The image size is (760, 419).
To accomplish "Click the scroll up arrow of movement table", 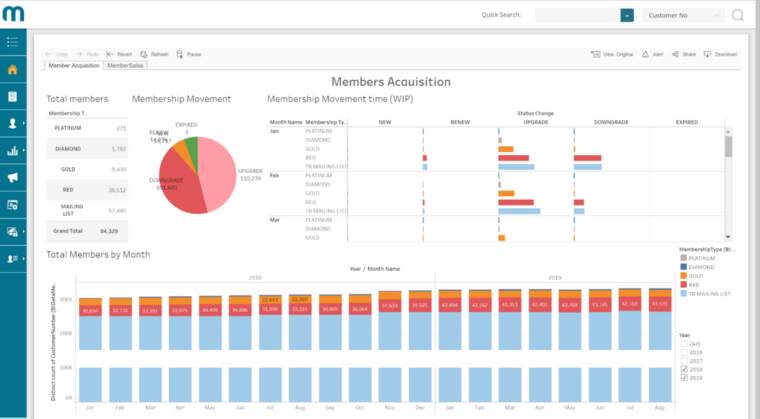I will tap(728, 132).
